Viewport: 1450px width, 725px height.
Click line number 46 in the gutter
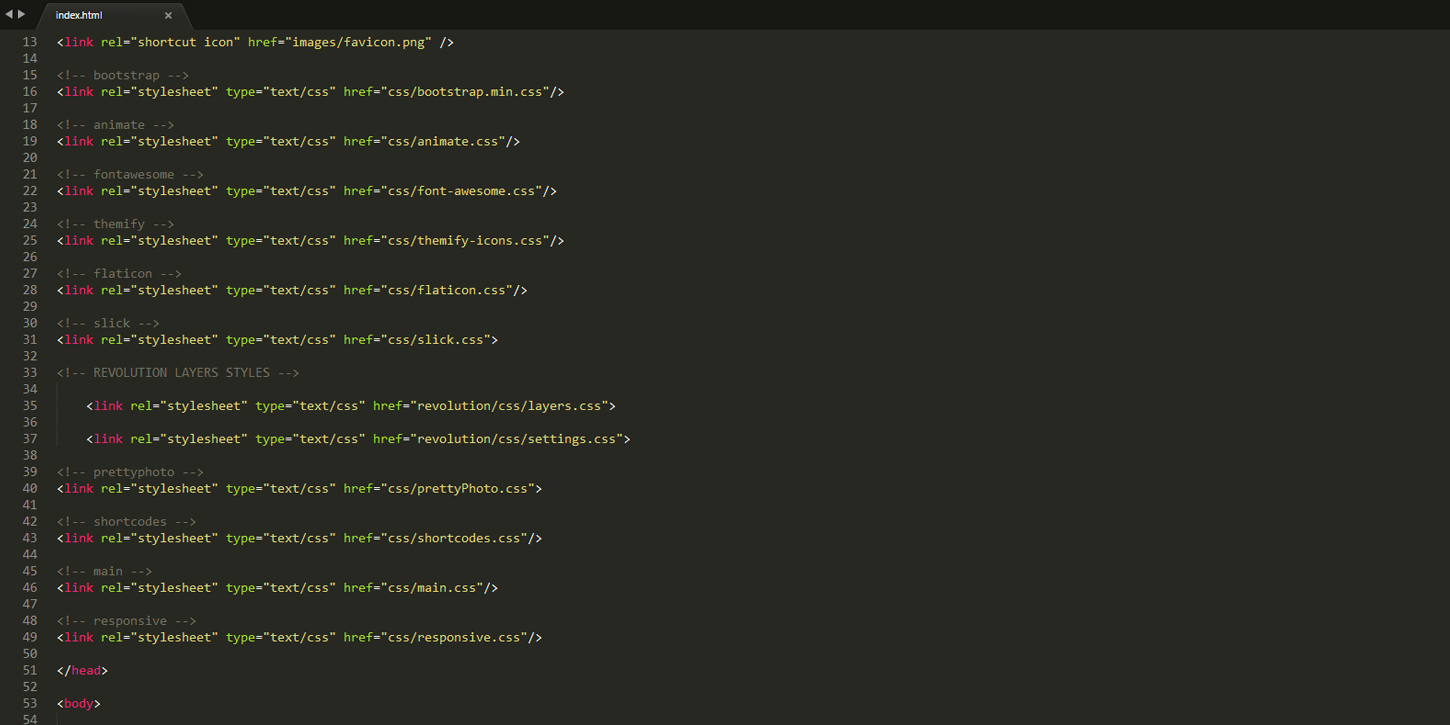point(29,587)
